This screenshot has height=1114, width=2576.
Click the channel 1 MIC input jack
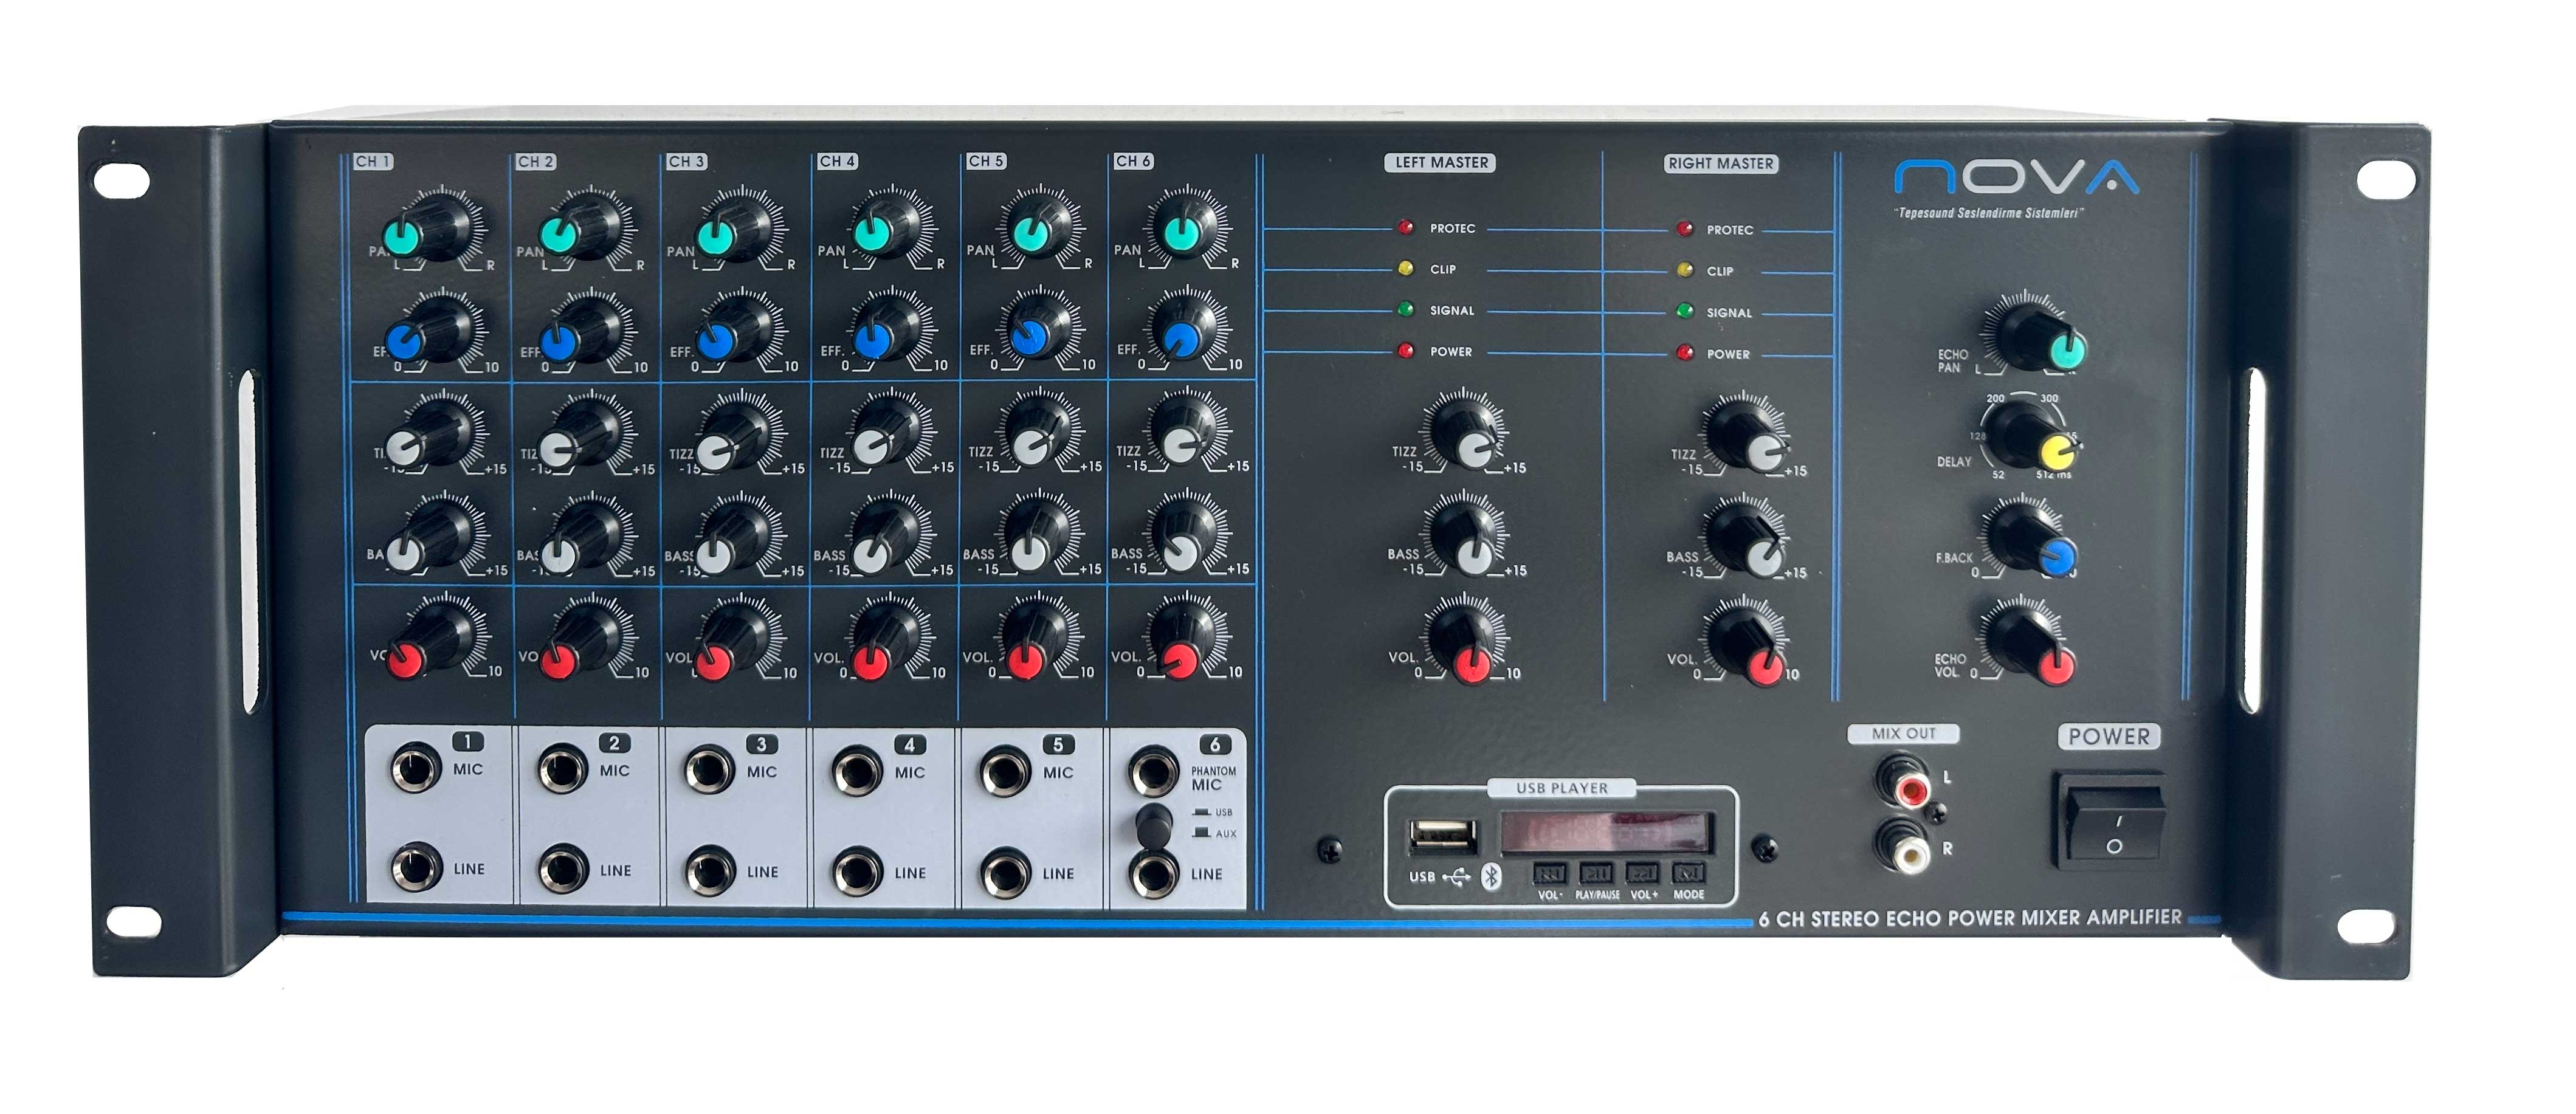pos(415,770)
